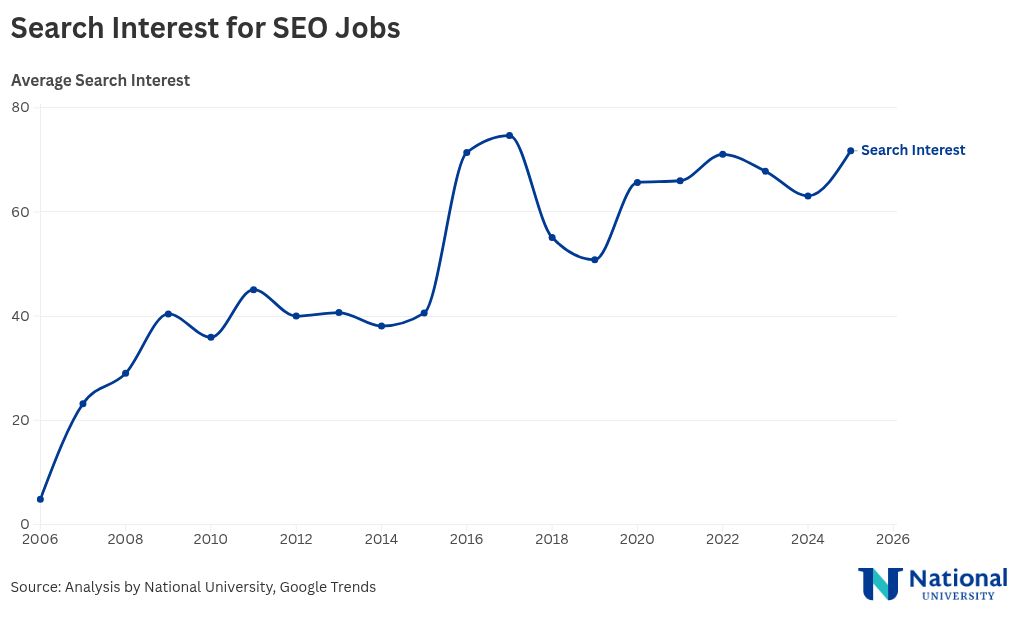The image size is (1020, 620).
Task: Click the source text mentioning Google Trends
Action: click(193, 587)
